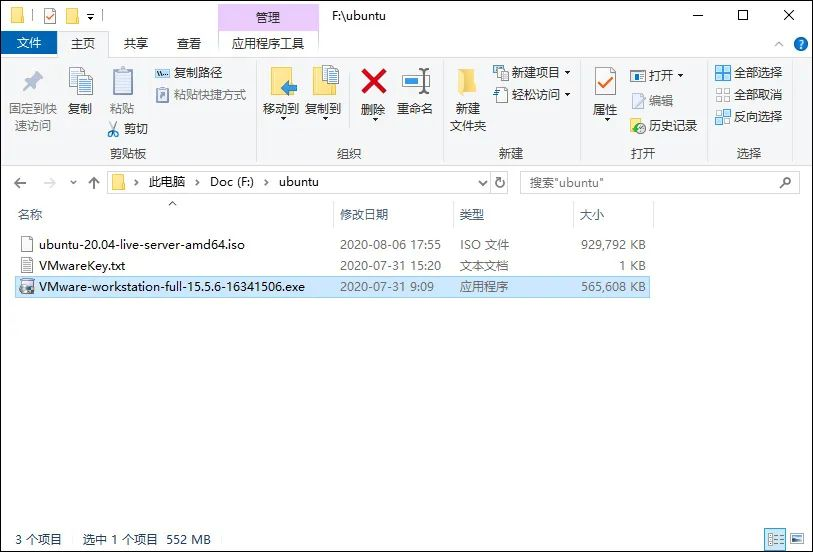Screen dimensions: 813x552
Task: Switch to the Home (主页) tab
Action: tap(83, 44)
